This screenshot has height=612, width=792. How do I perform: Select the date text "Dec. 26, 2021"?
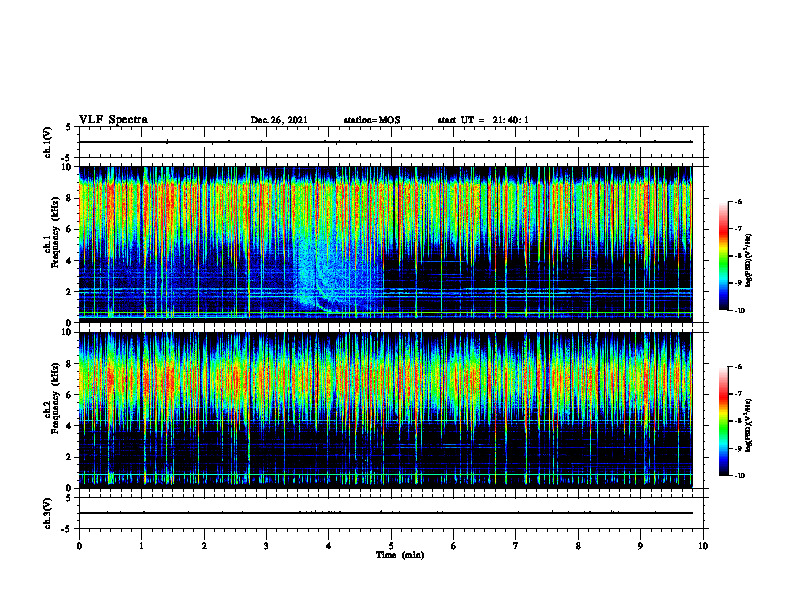pos(279,120)
